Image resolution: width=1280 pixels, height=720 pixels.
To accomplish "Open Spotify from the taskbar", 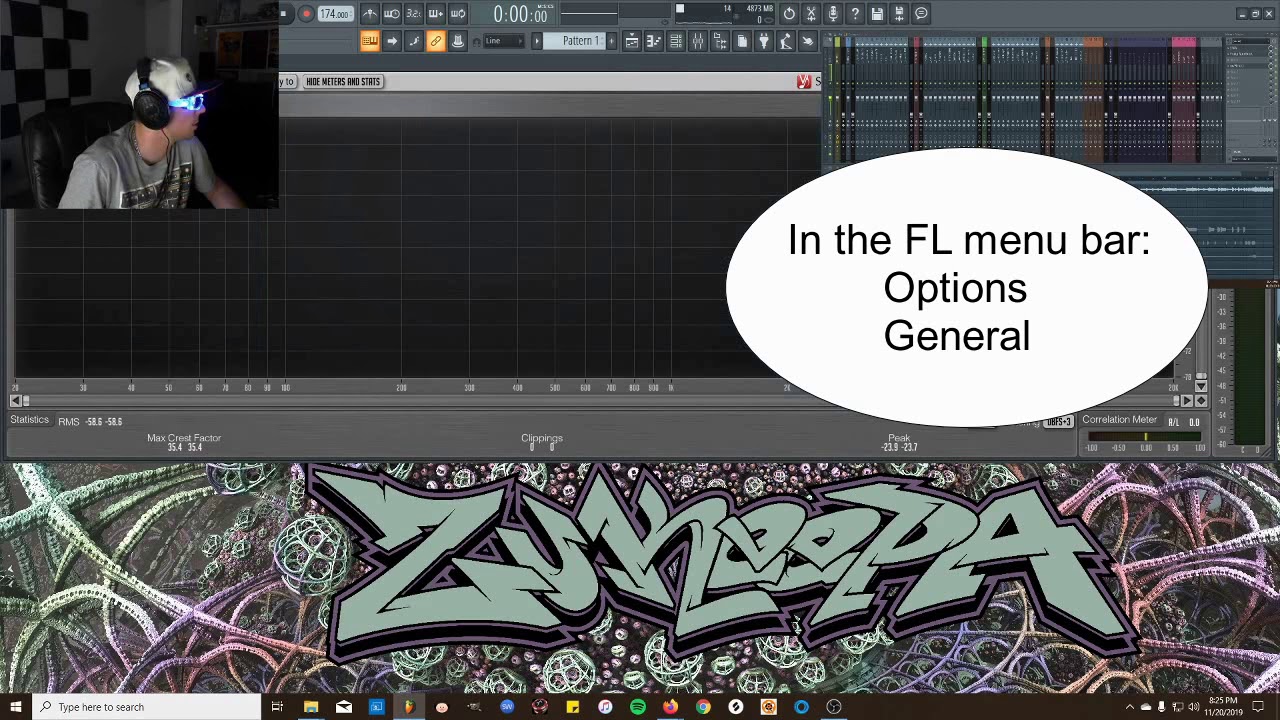I will click(638, 707).
